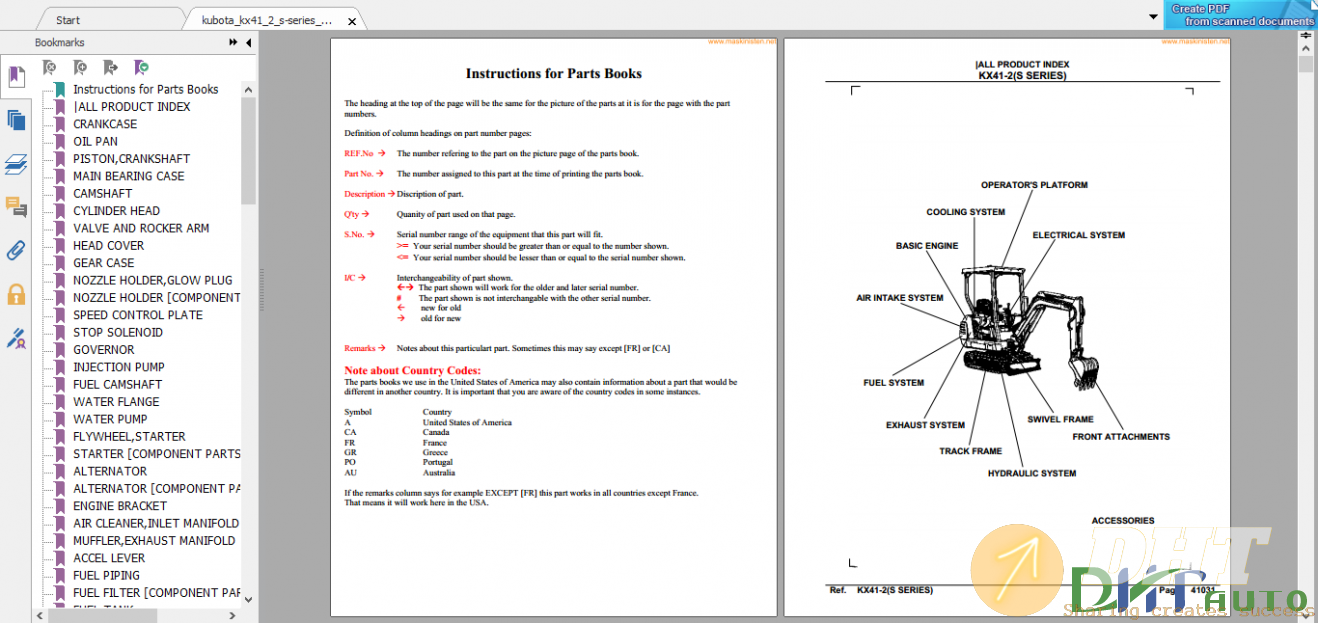The width and height of the screenshot is (1318, 623).
Task: Click the bookmark with arrow toolbar icon
Action: point(111,67)
